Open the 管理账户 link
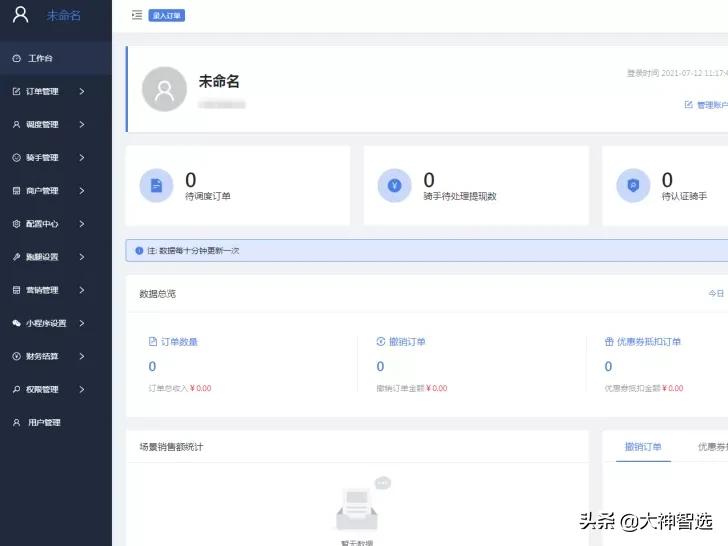Image resolution: width=728 pixels, height=546 pixels. pos(712,105)
